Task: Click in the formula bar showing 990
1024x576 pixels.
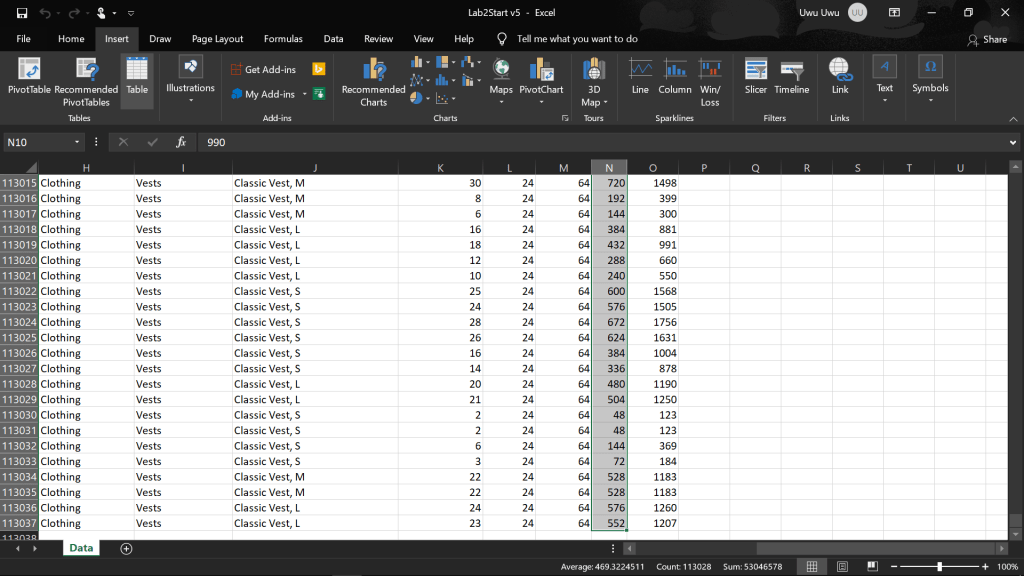Action: coord(600,142)
